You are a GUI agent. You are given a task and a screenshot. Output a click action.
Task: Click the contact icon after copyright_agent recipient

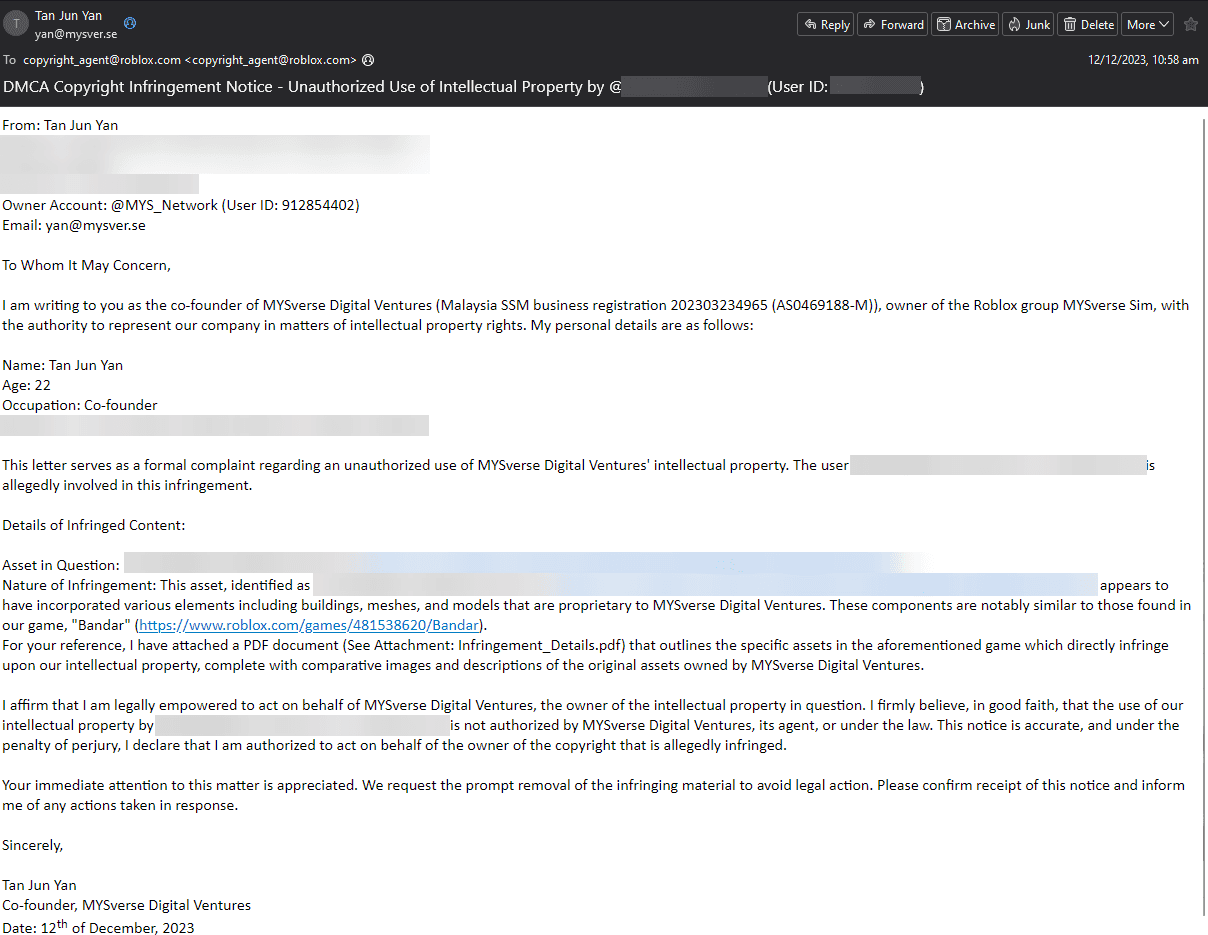coord(368,60)
